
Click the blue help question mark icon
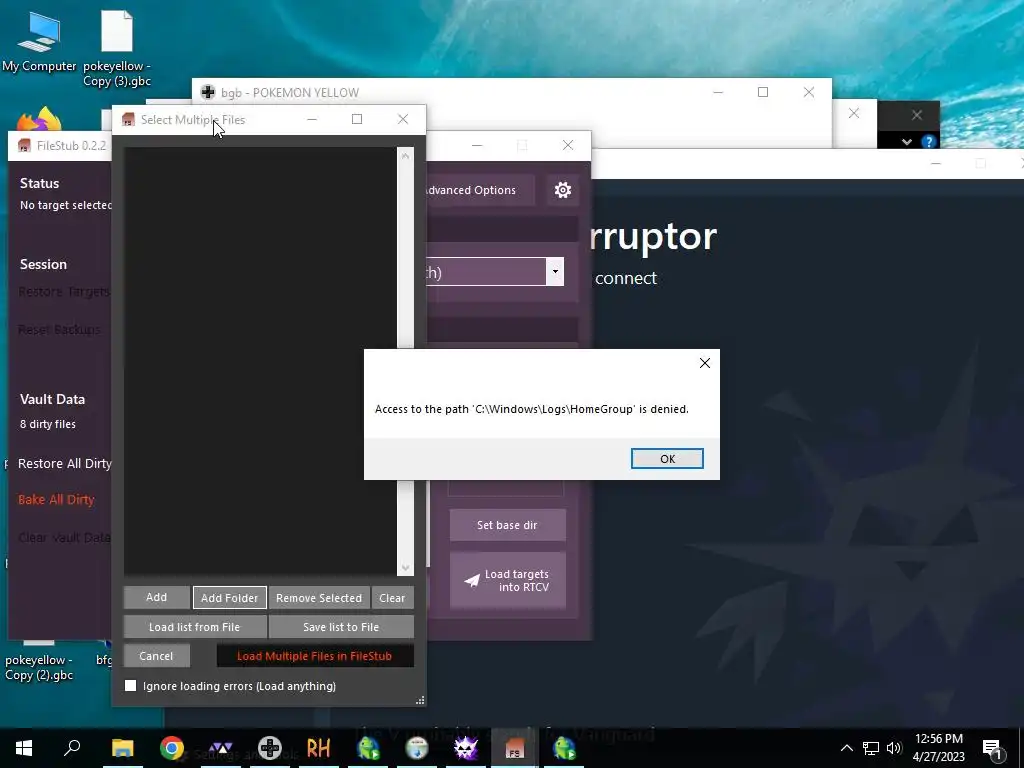[928, 142]
